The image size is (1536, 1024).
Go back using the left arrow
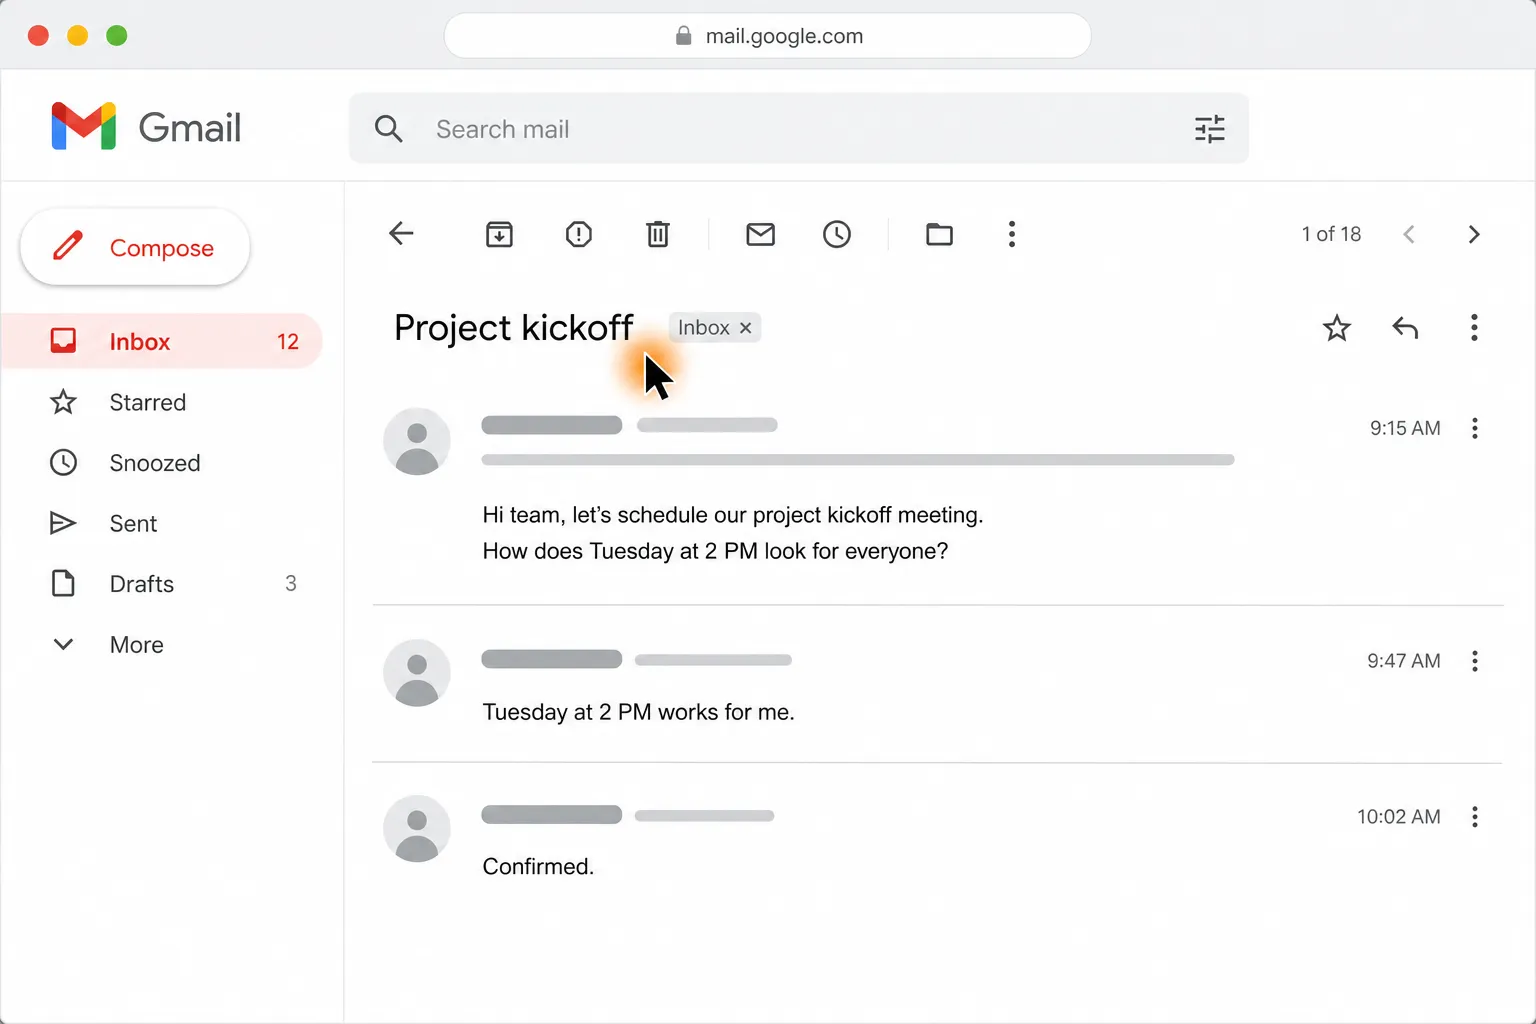401,234
